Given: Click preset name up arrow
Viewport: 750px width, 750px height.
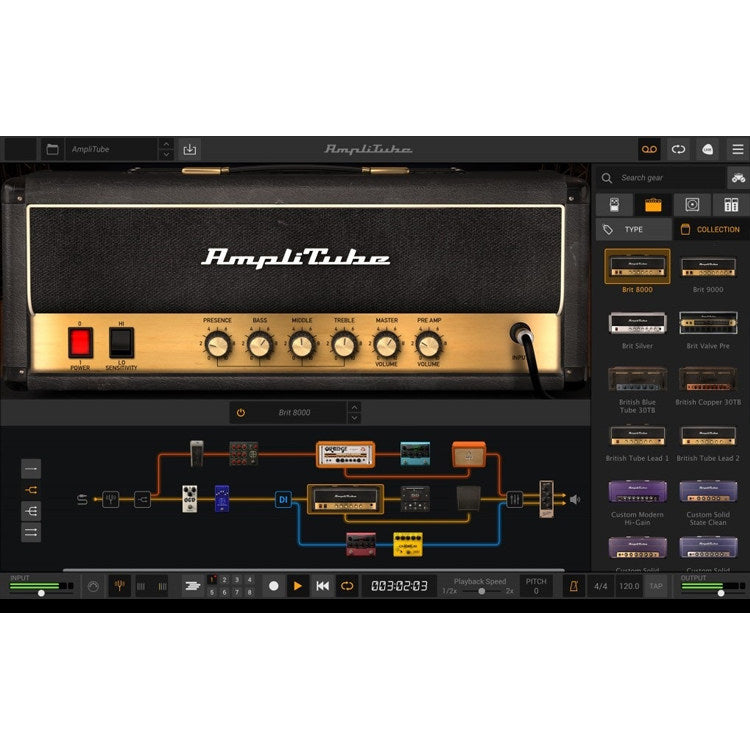Looking at the screenshot, I should [x=166, y=144].
